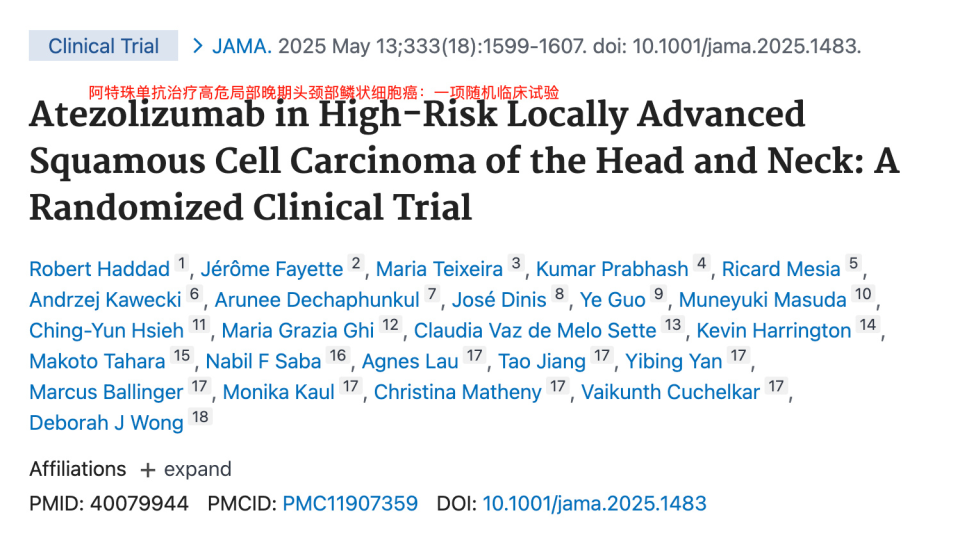
Task: Select author Deborah J Wong
Action: point(106,423)
